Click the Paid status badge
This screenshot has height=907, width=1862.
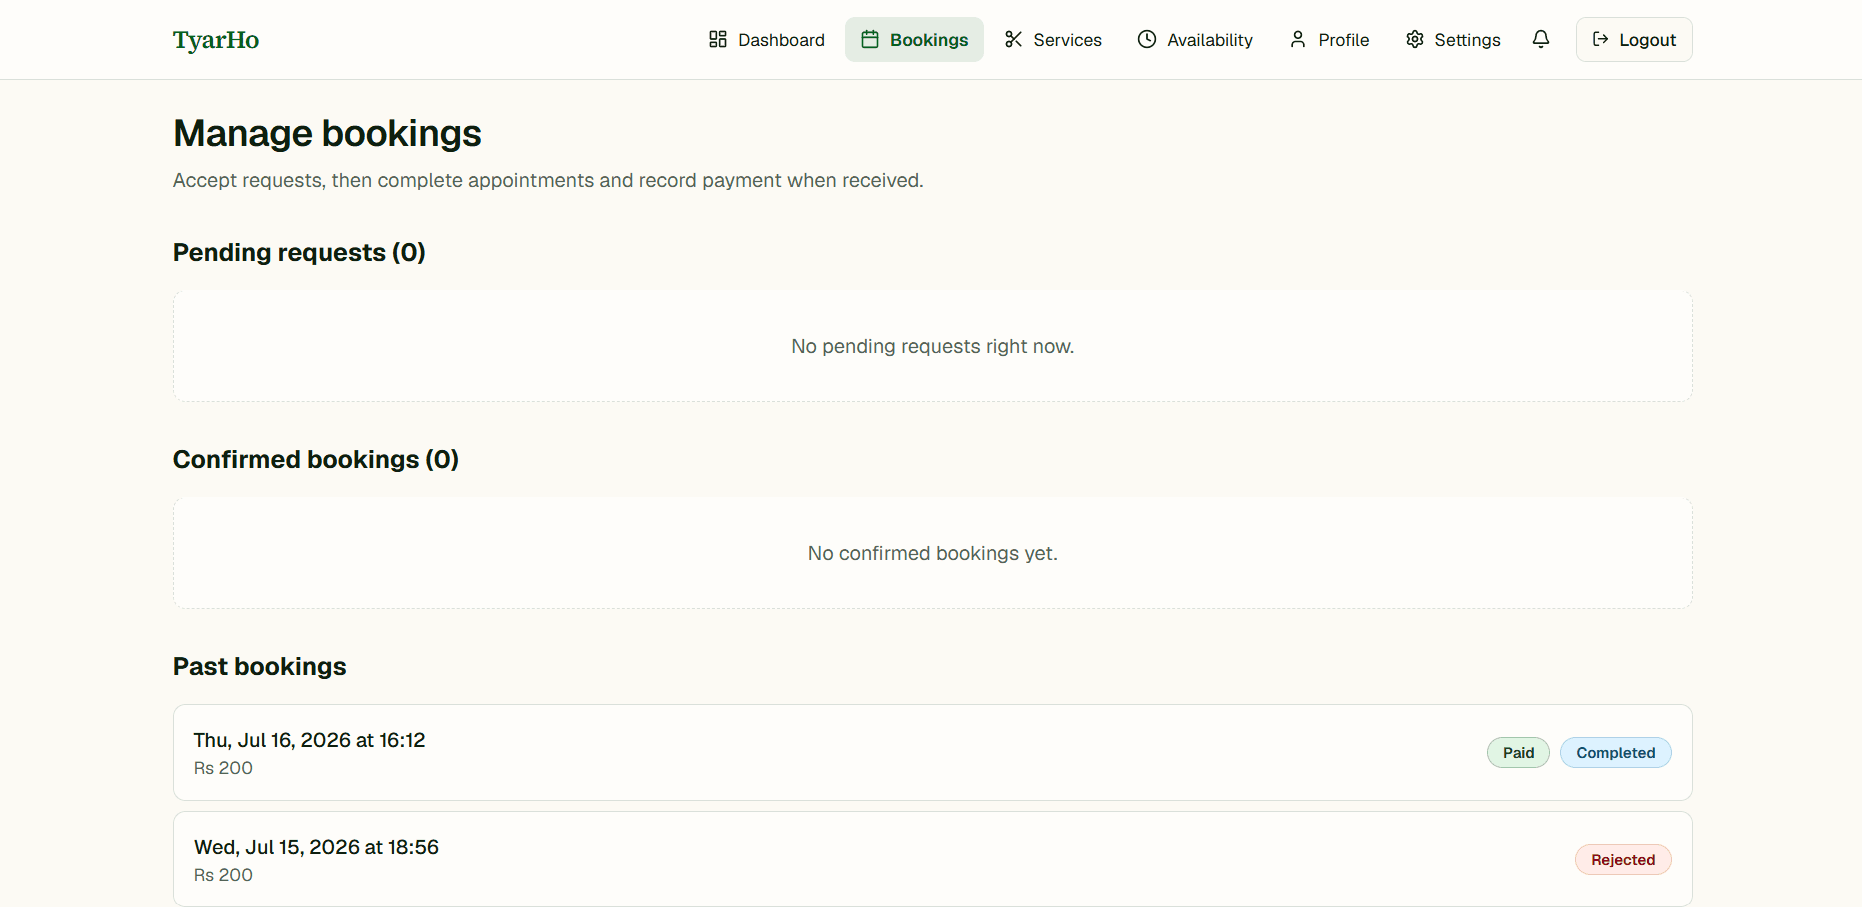[1518, 753]
